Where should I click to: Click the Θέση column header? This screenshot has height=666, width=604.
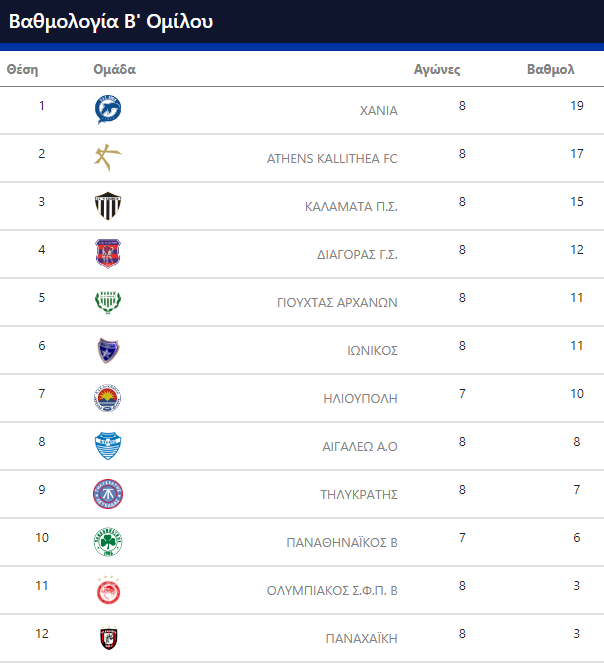pos(22,69)
